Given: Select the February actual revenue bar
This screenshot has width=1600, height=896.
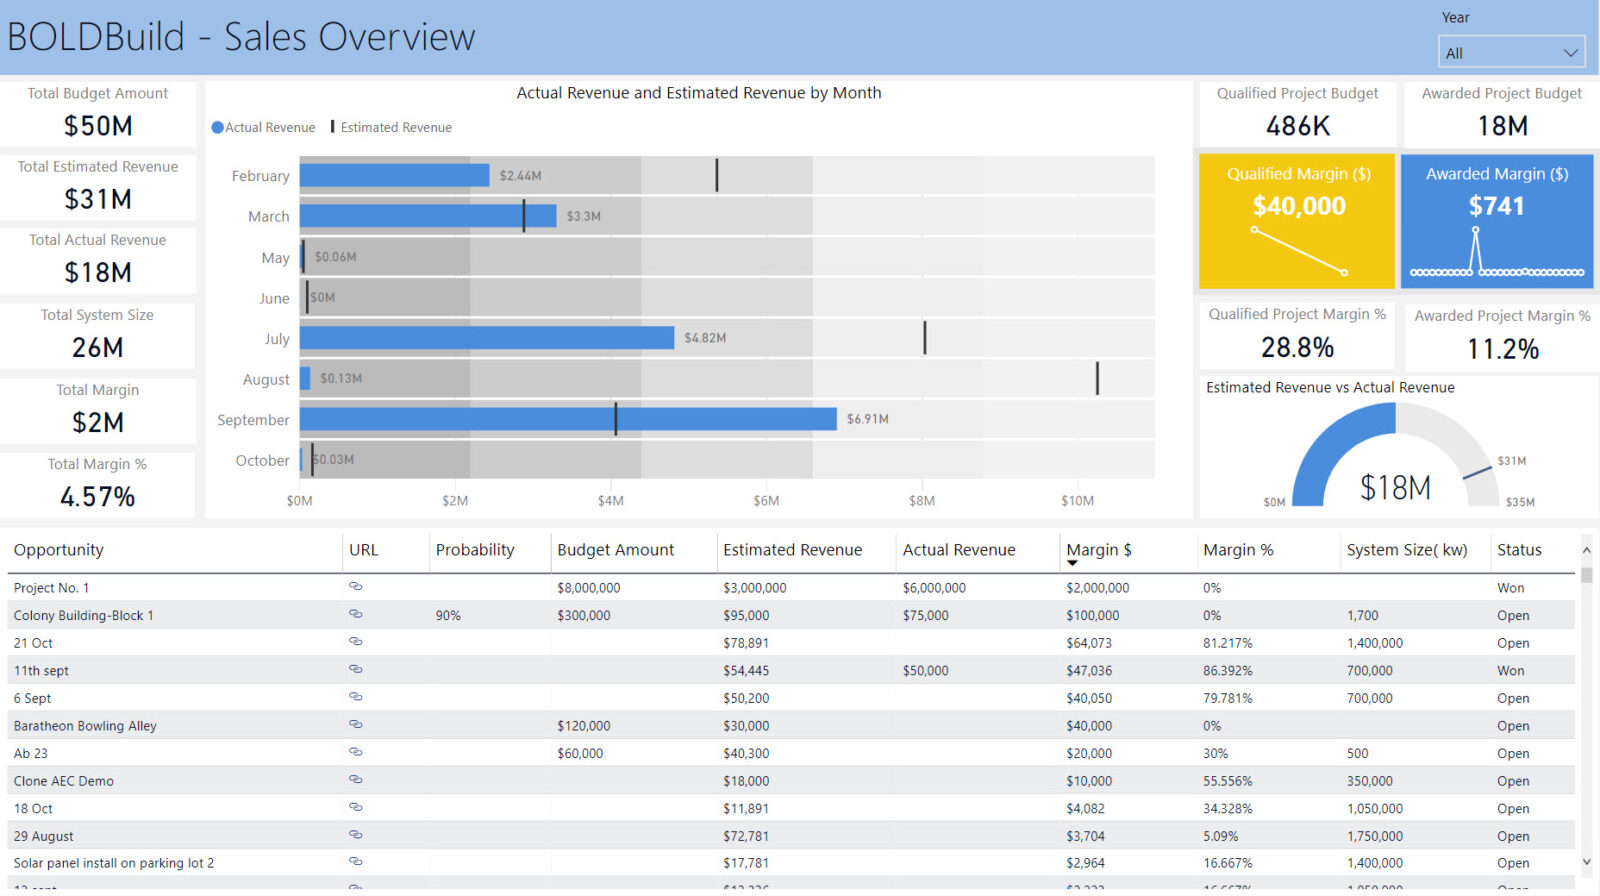Looking at the screenshot, I should click(x=395, y=175).
